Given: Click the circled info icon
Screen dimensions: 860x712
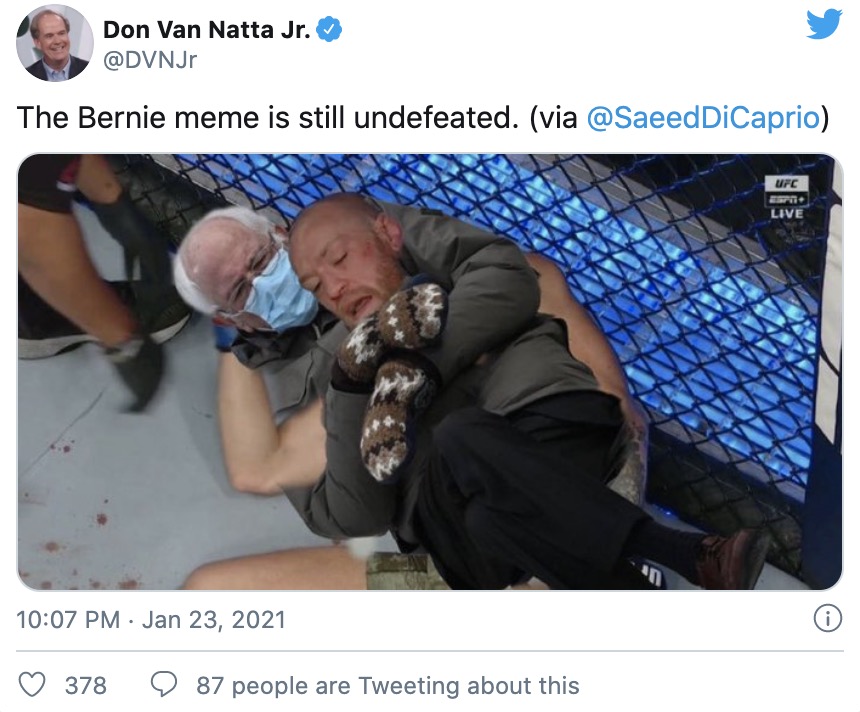Looking at the screenshot, I should pyautogui.click(x=827, y=620).
